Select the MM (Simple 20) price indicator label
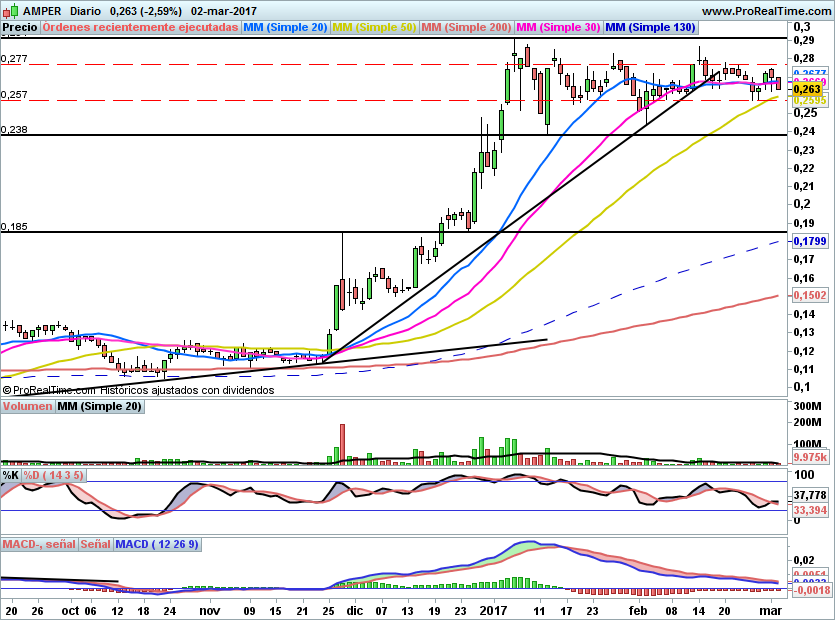The height and width of the screenshot is (620, 835). coord(285,27)
